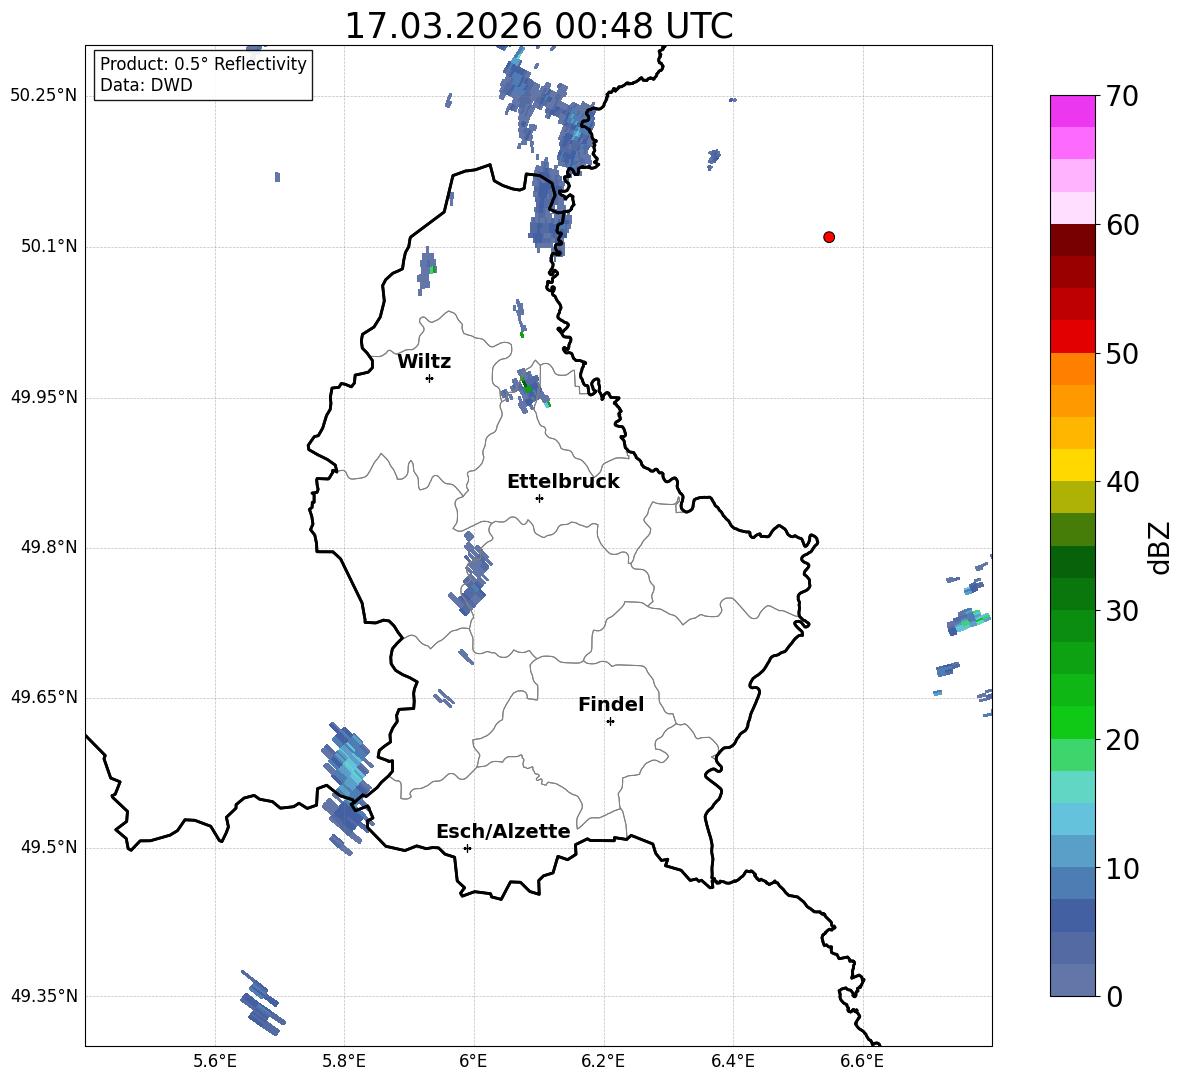This screenshot has height=1081, width=1184.
Task: Click the 60 tick on colorbar
Action: pos(1122,225)
